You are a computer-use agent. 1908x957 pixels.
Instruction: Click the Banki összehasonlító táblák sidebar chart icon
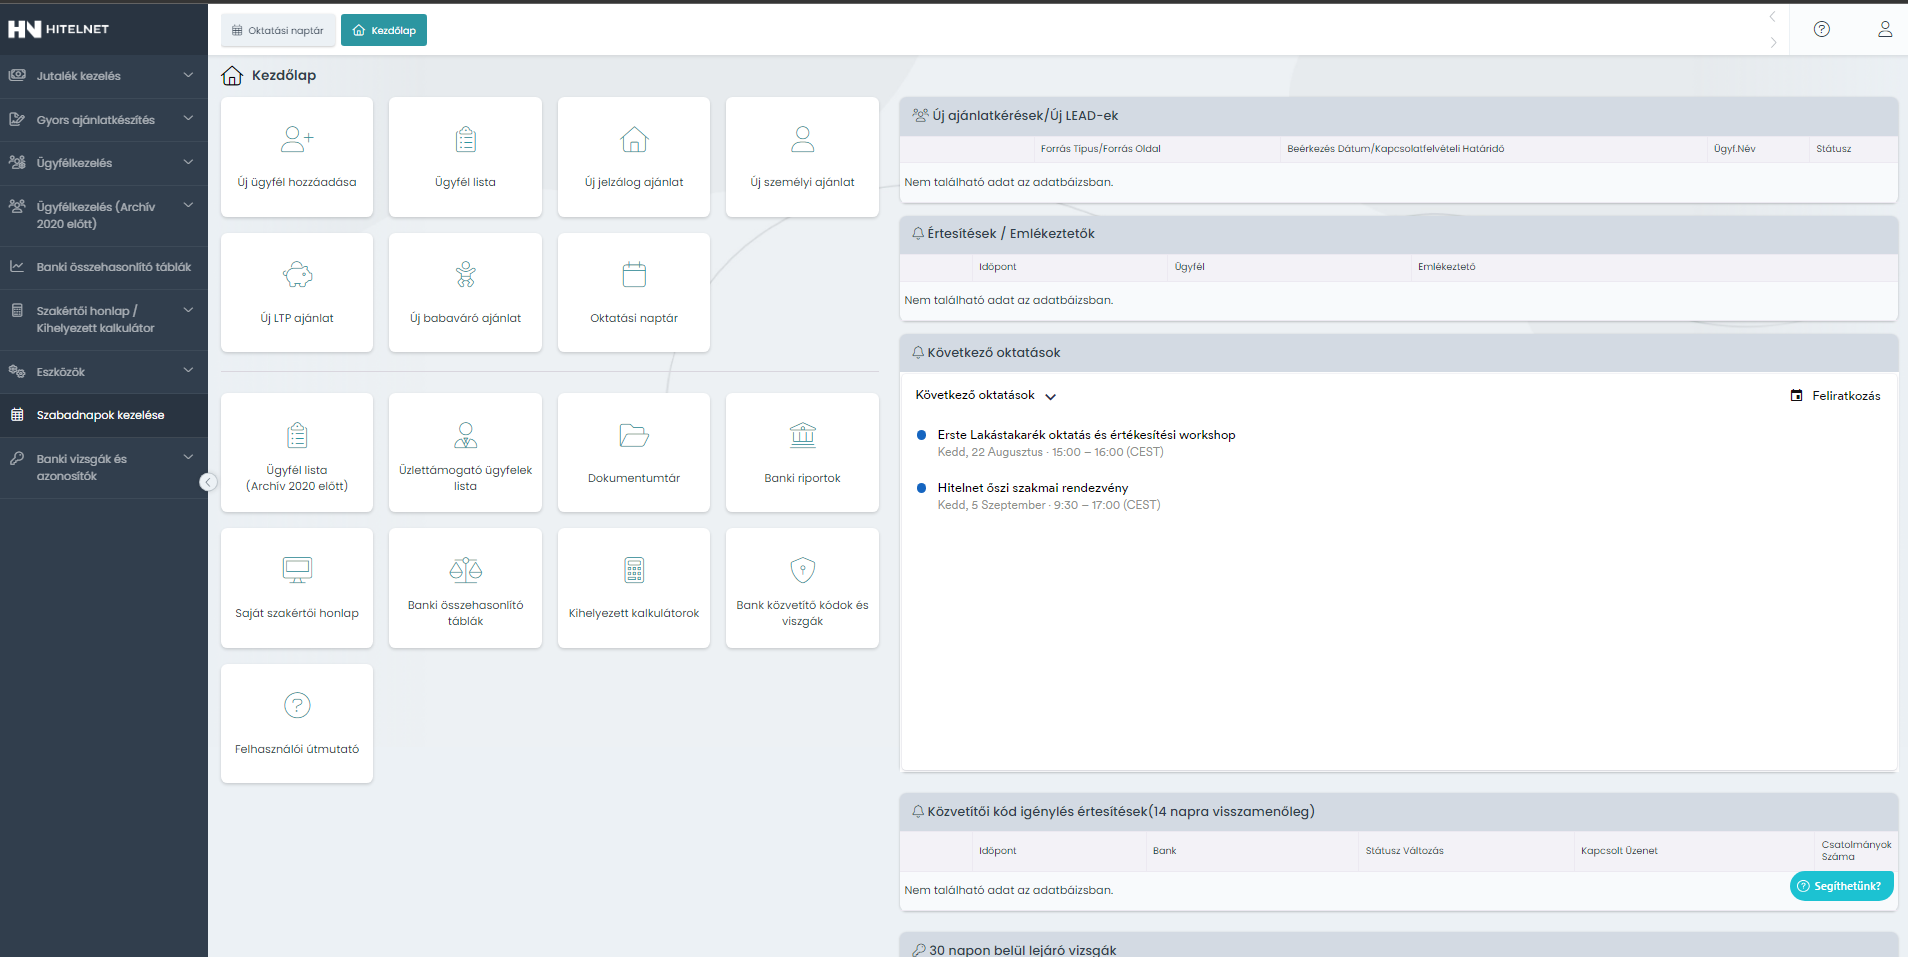(17, 267)
